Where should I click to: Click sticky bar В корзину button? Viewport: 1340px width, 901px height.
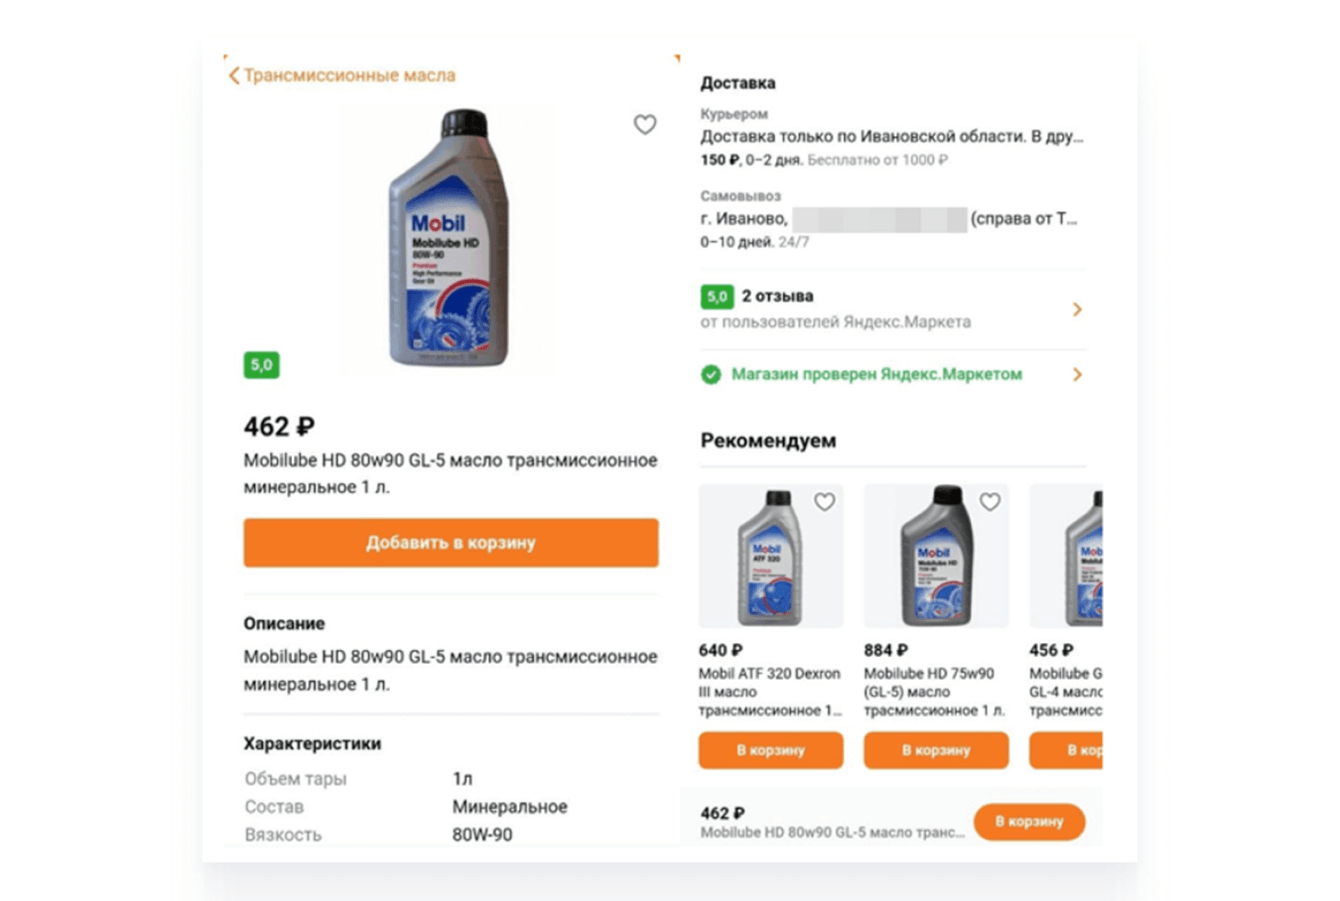1029,821
